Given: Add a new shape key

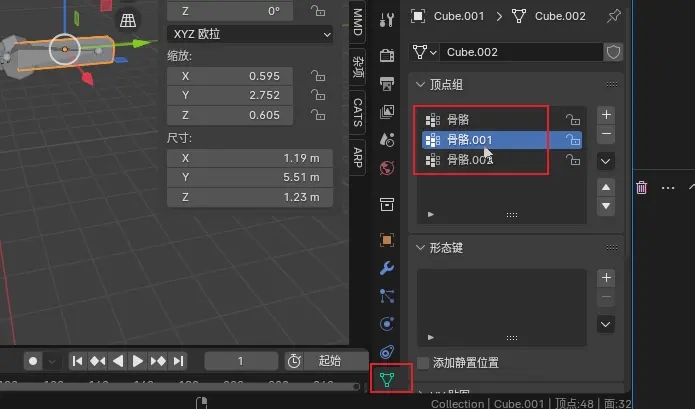Looking at the screenshot, I should (605, 278).
